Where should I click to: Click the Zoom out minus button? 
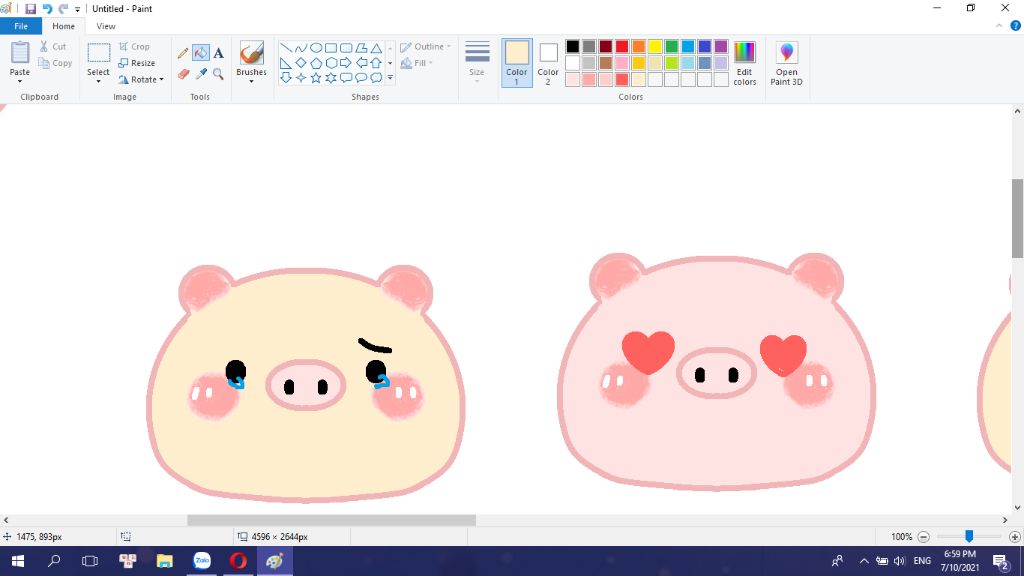(x=923, y=537)
